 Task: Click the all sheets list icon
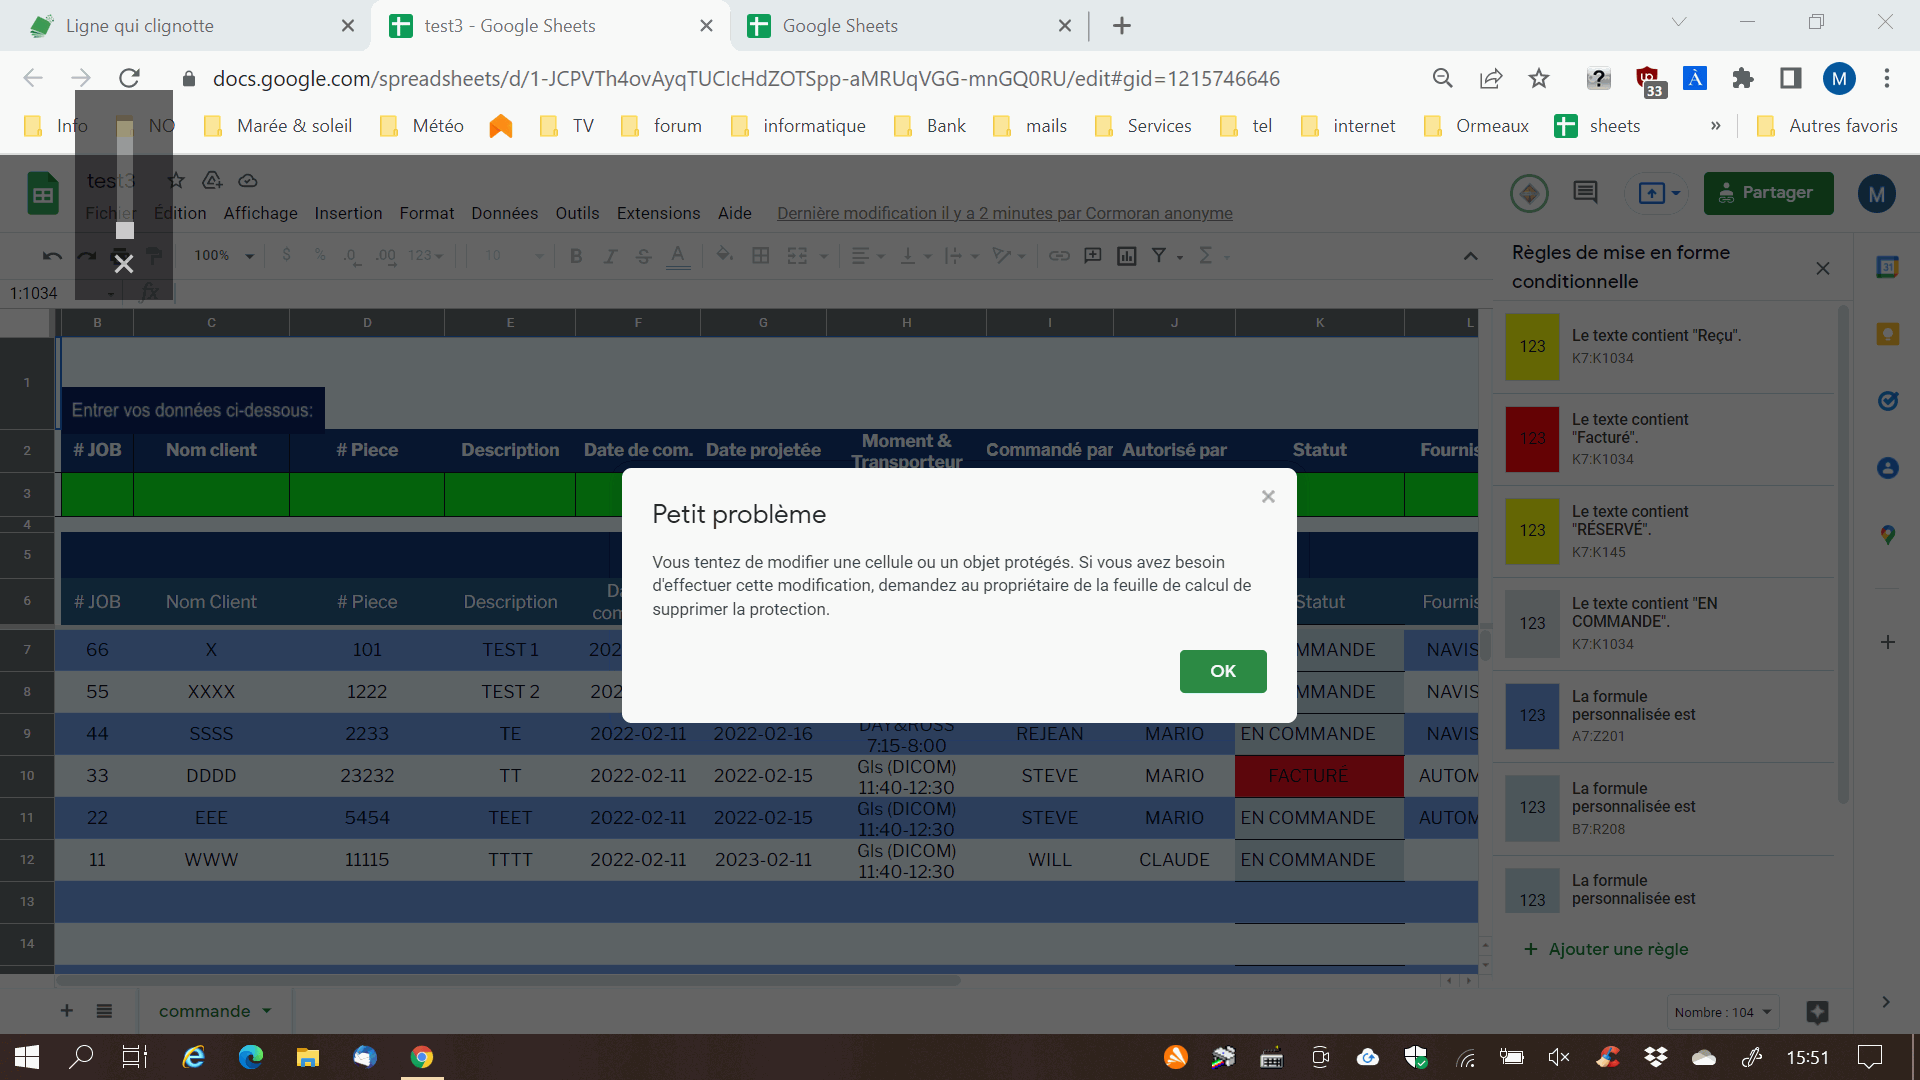coord(104,1011)
